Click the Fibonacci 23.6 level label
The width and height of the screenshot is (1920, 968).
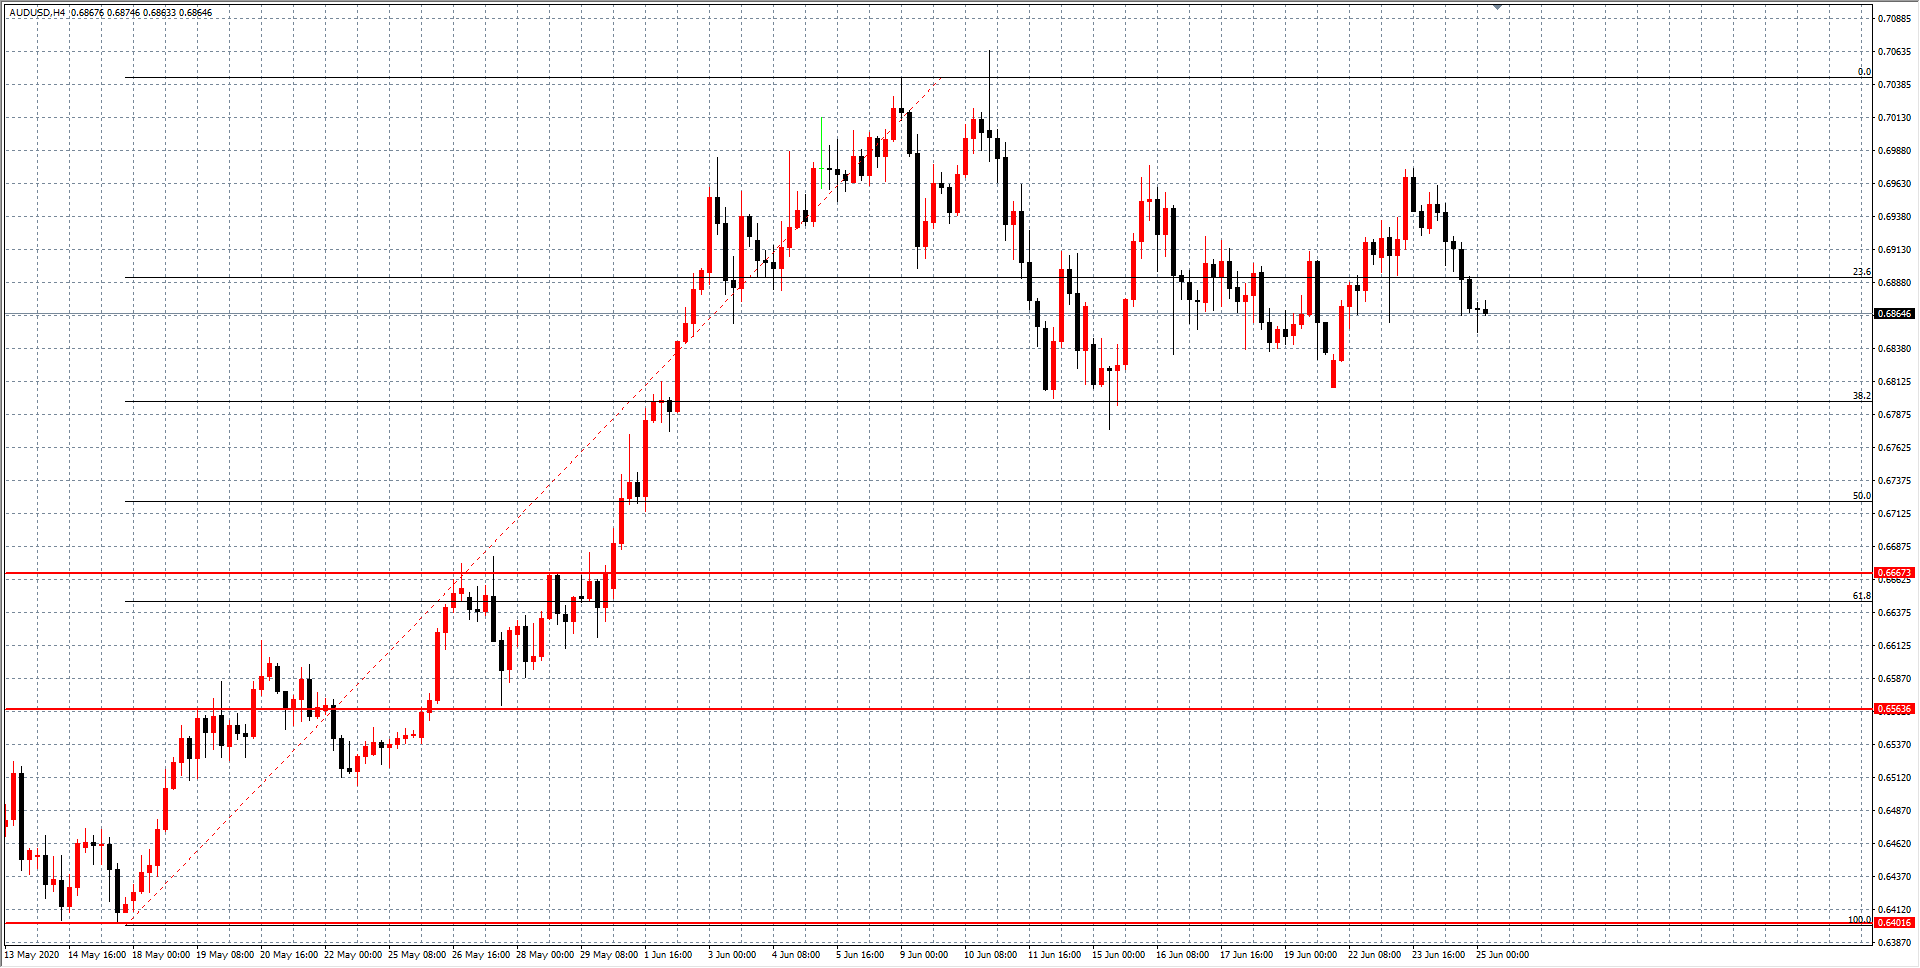(1861, 272)
